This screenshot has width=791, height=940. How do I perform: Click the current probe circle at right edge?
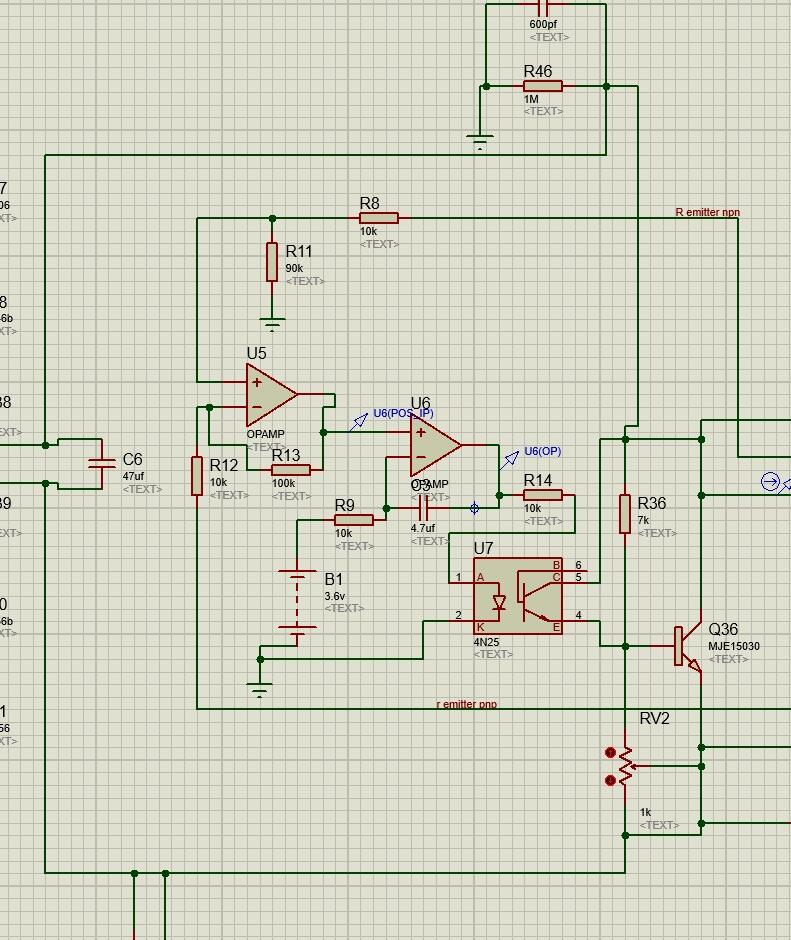(x=770, y=481)
